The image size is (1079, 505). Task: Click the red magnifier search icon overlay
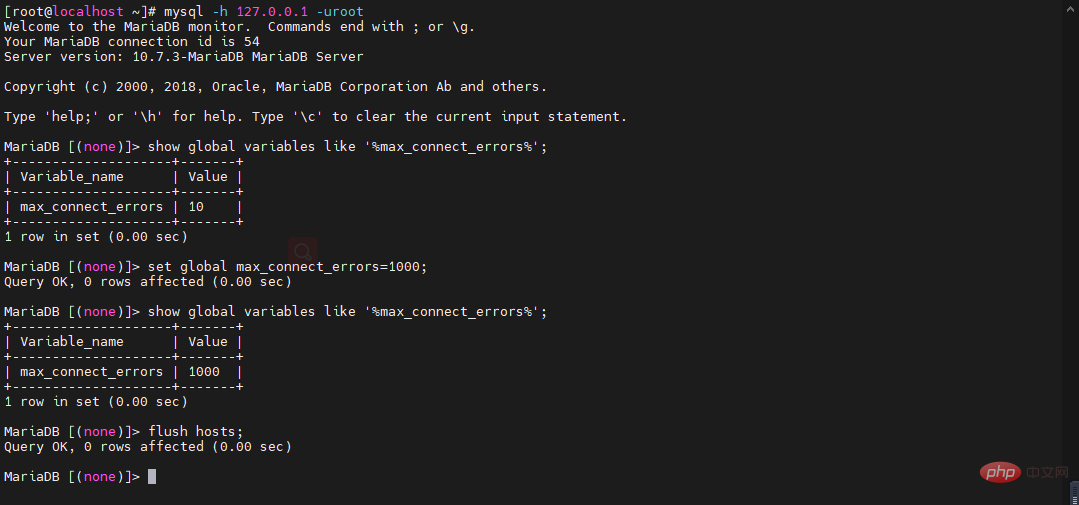pyautogui.click(x=303, y=251)
